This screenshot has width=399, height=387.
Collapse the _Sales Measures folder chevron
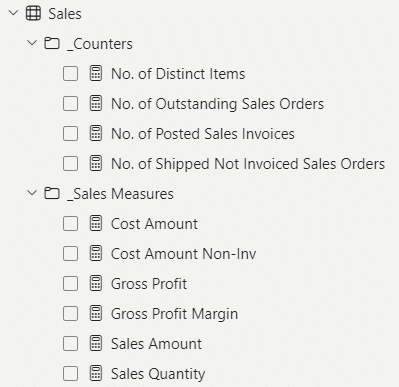point(32,193)
